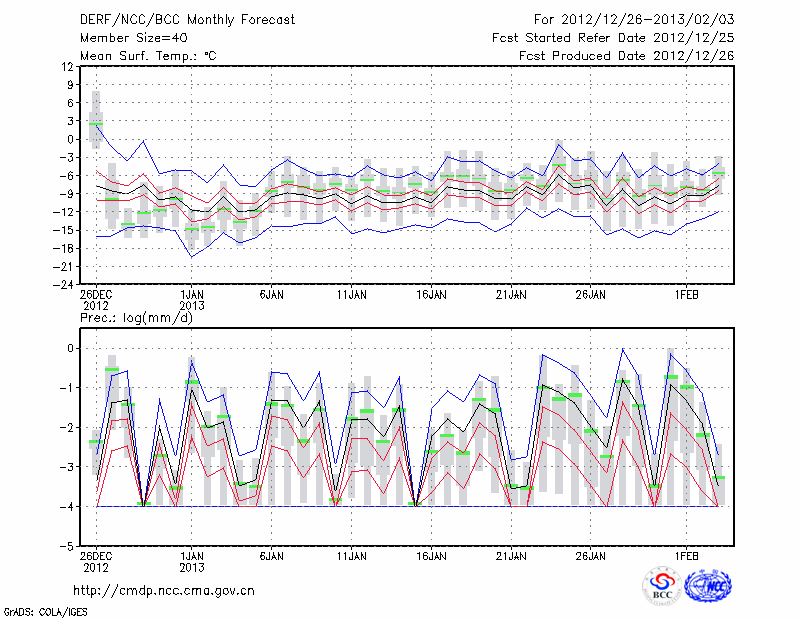Viewport: 800px width, 618px height.
Task: Click 1JAN 2013 label under precipitation chart
Action: pyautogui.click(x=192, y=560)
